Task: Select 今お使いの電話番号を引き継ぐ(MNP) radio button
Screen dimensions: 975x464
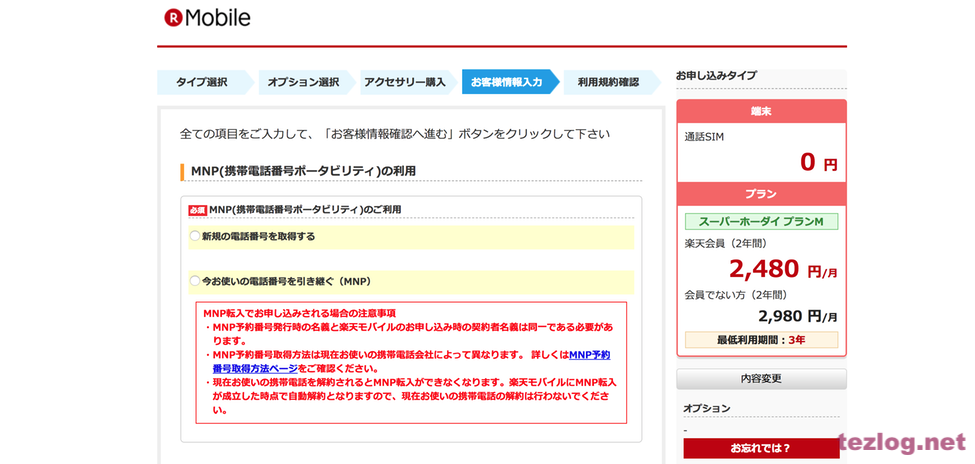Action: point(195,281)
